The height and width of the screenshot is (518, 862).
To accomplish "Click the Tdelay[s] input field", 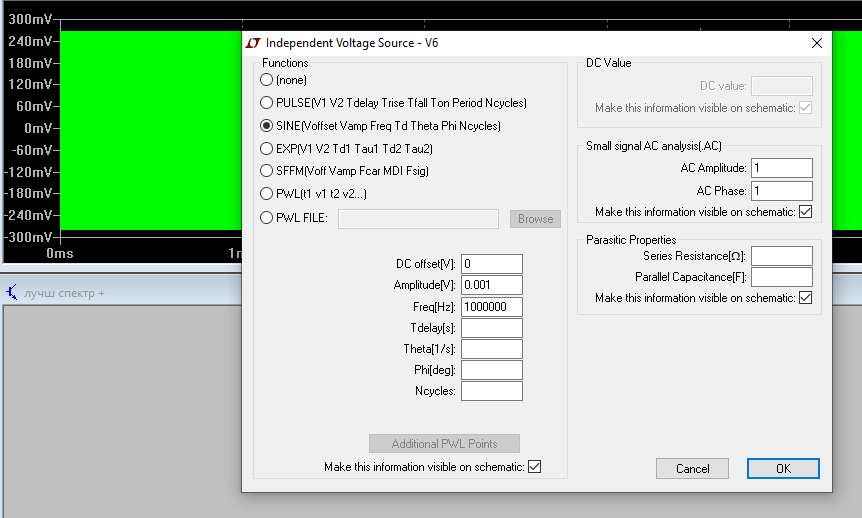I will 491,328.
